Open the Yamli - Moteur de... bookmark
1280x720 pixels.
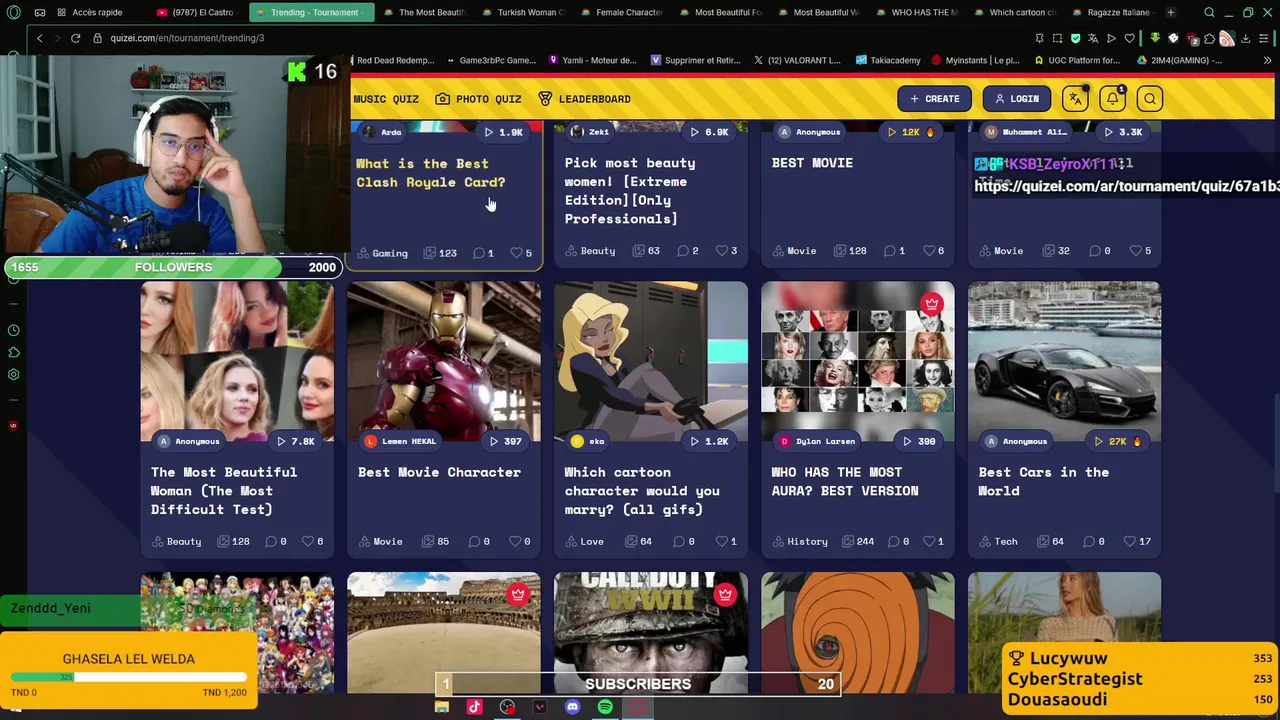(x=592, y=60)
